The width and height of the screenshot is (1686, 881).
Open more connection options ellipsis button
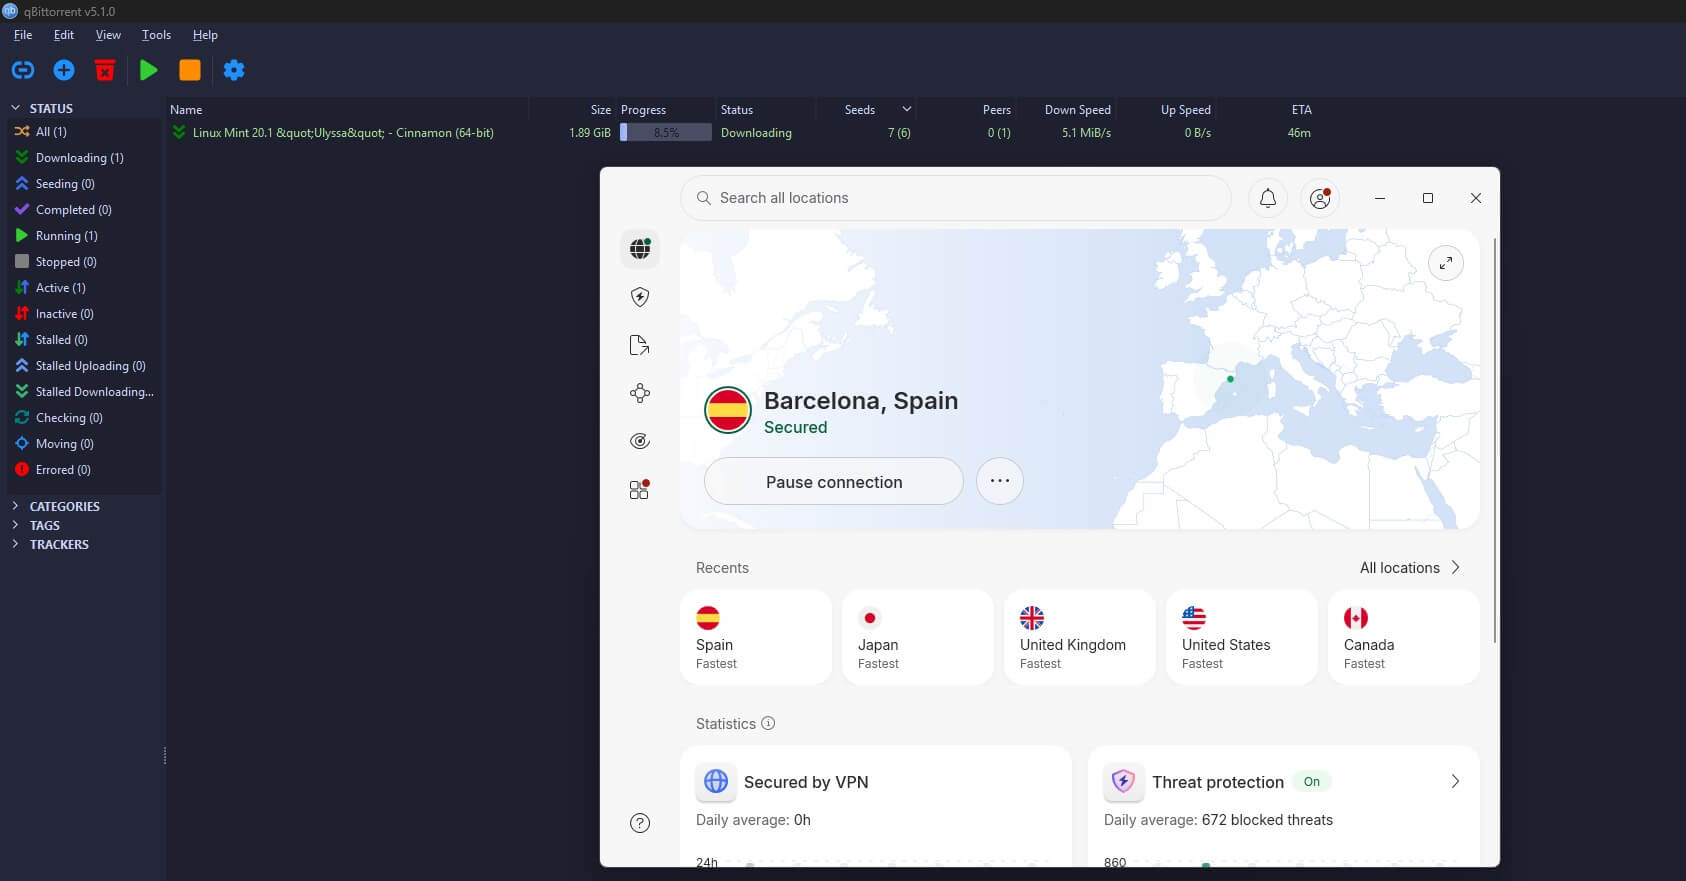click(1000, 481)
